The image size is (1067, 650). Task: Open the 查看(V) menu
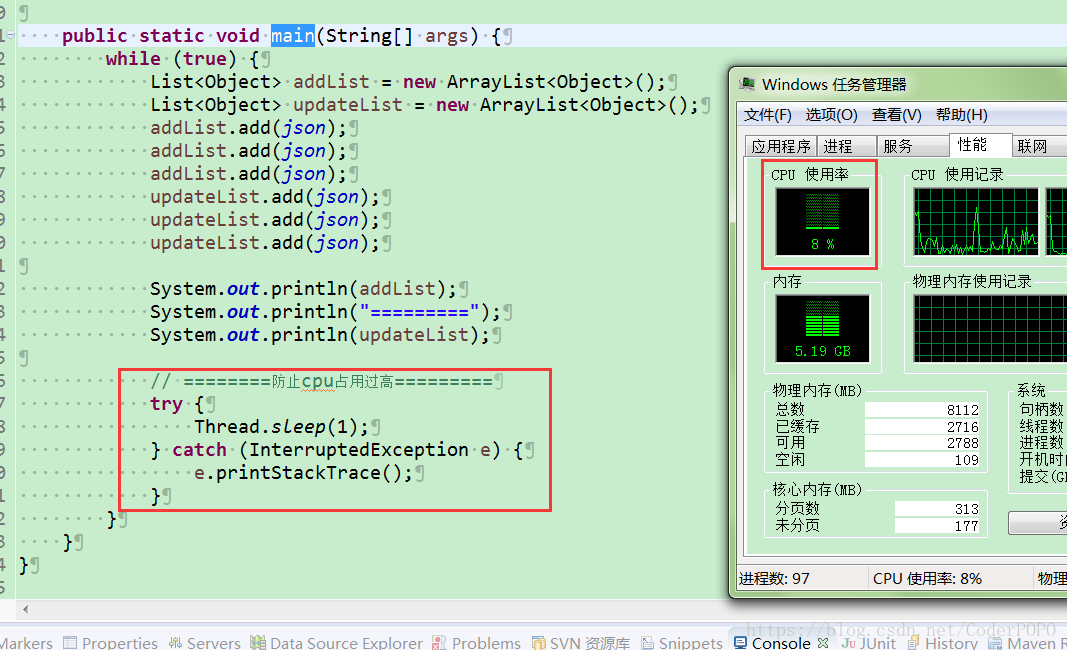[894, 115]
